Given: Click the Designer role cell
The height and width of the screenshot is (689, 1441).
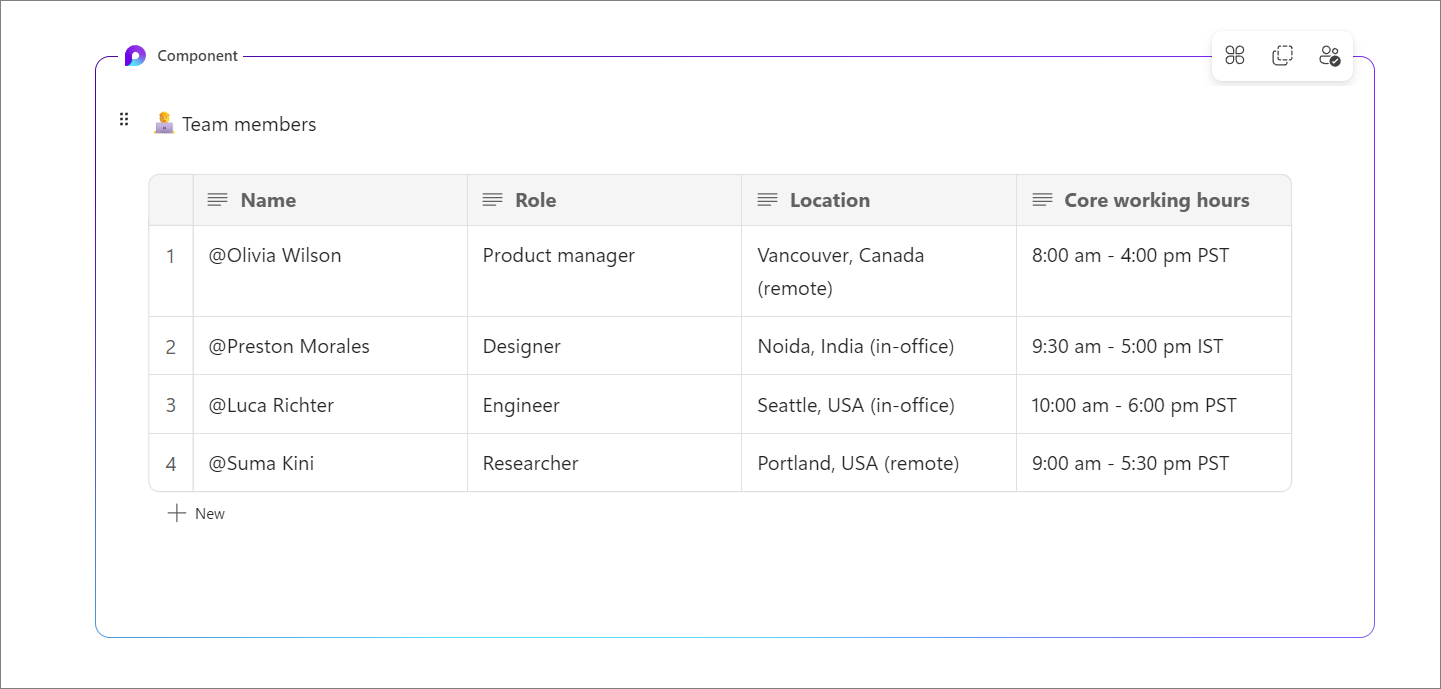Looking at the screenshot, I should [x=522, y=347].
